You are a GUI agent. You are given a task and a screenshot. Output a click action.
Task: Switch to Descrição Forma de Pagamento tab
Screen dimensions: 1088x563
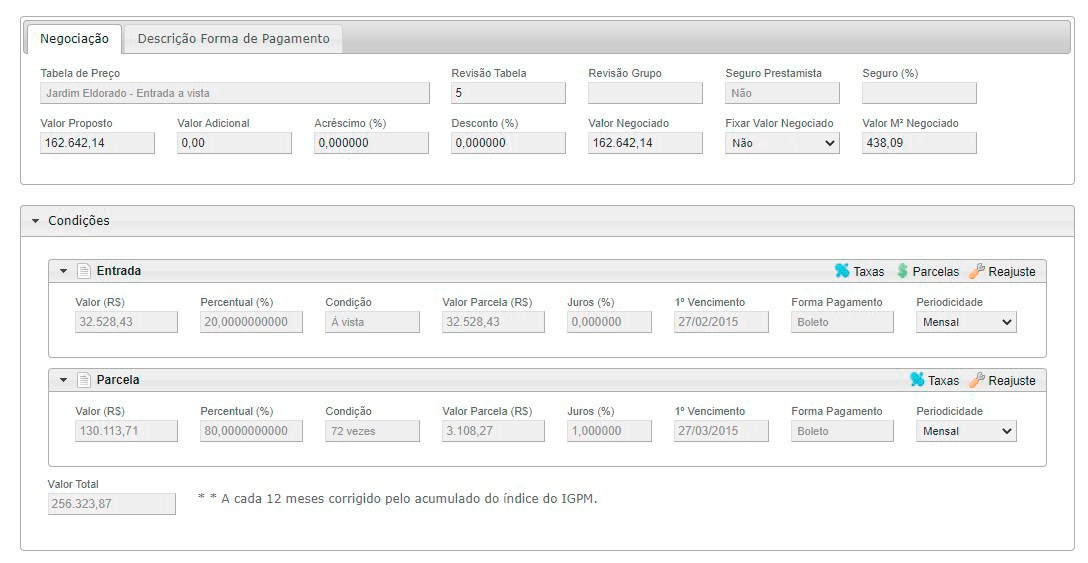[233, 39]
